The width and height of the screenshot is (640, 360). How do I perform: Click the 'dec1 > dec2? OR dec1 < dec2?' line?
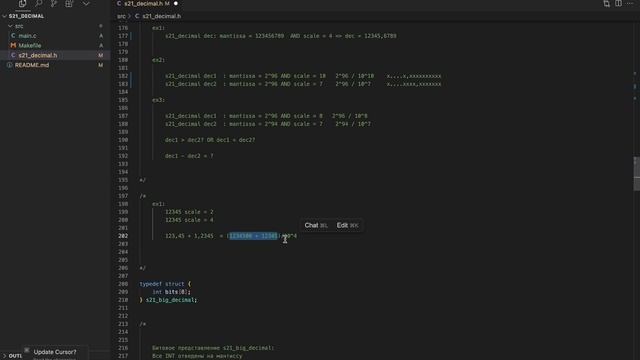210,140
